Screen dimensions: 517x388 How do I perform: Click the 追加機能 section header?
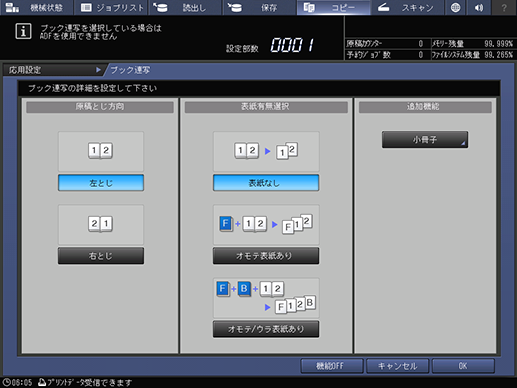(x=425, y=107)
